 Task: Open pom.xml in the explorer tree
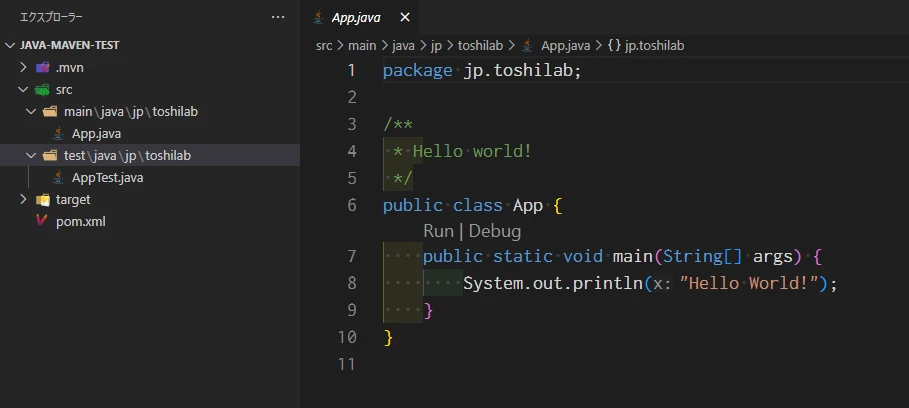click(x=81, y=221)
